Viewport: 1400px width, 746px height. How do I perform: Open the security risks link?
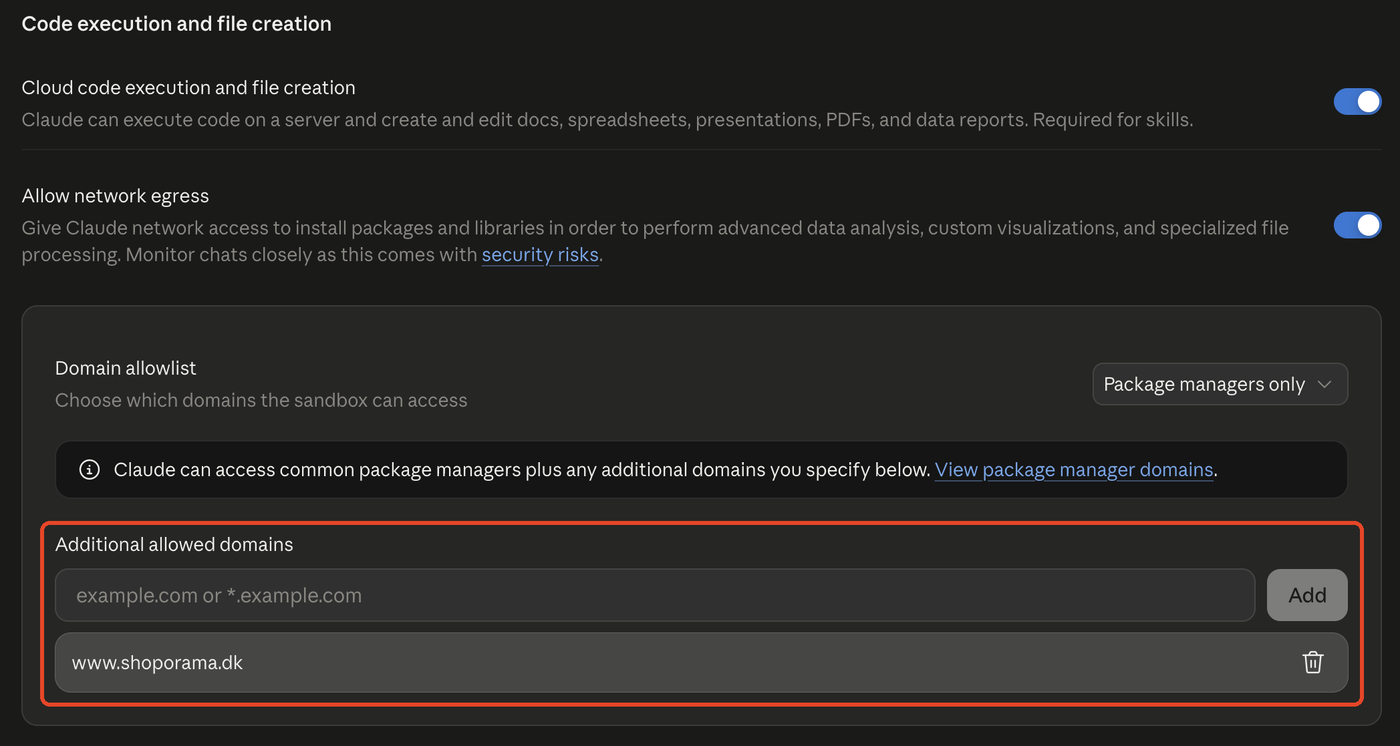[540, 254]
